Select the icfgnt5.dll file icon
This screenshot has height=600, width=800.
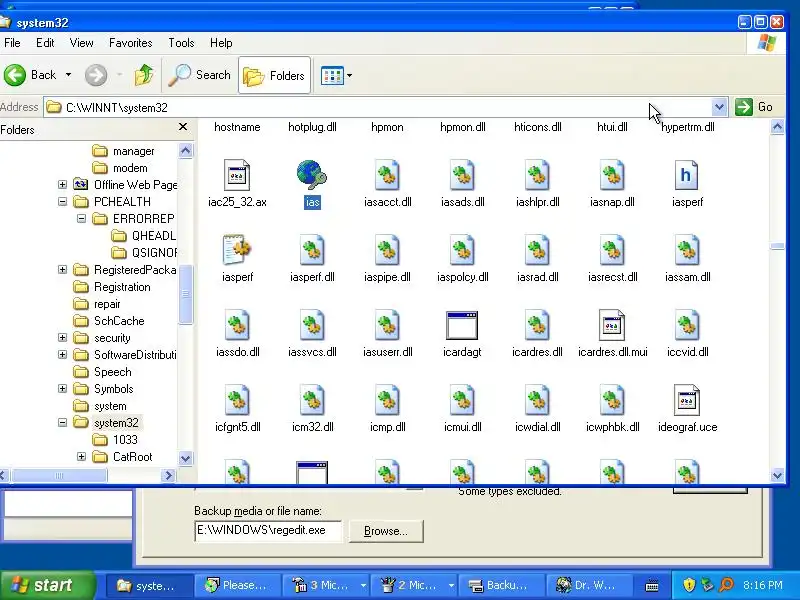(237, 399)
